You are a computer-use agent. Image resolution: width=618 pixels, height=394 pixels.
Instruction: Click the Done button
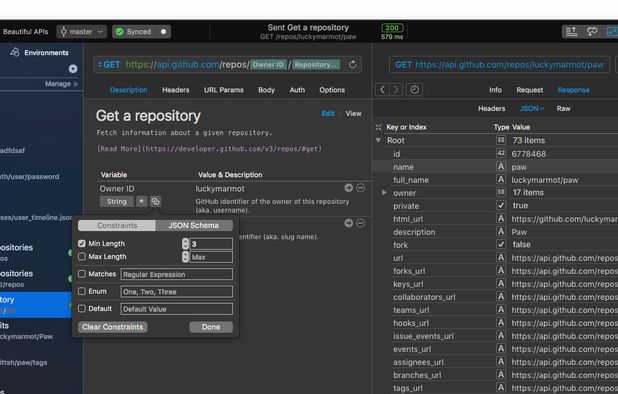[211, 327]
